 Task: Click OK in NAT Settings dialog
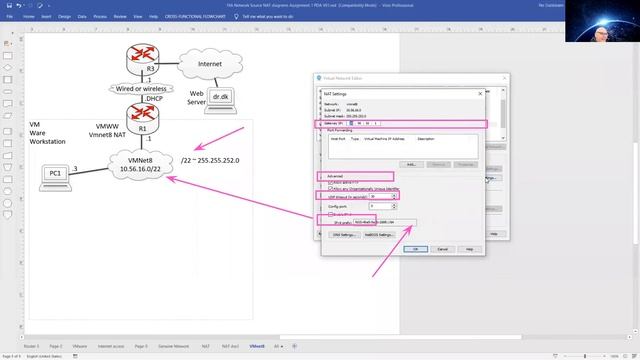click(416, 249)
